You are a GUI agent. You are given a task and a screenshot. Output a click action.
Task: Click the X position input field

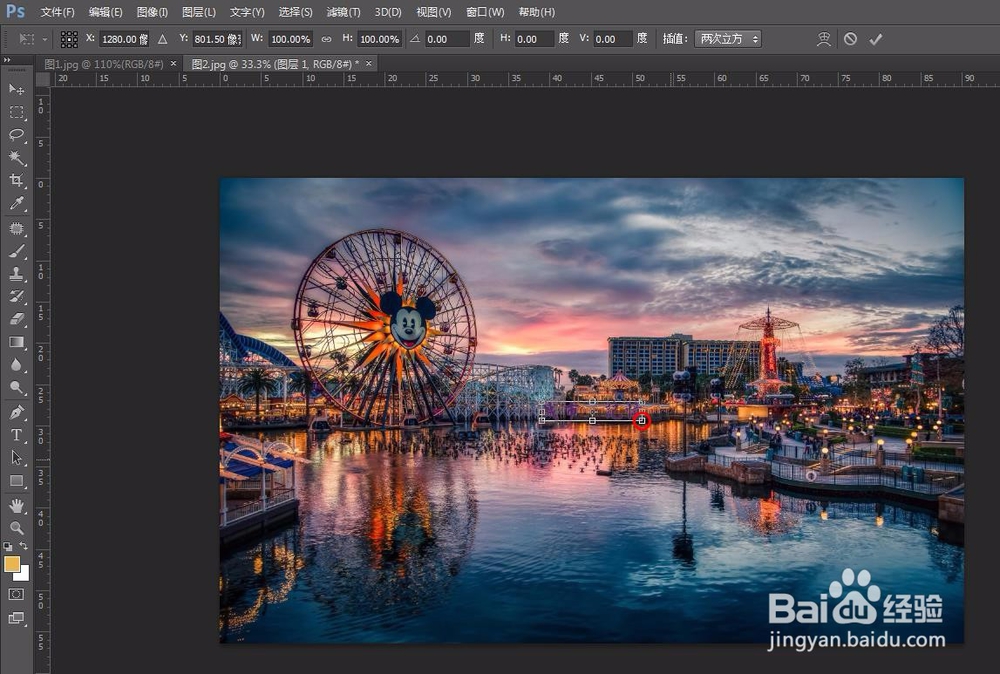coord(124,40)
